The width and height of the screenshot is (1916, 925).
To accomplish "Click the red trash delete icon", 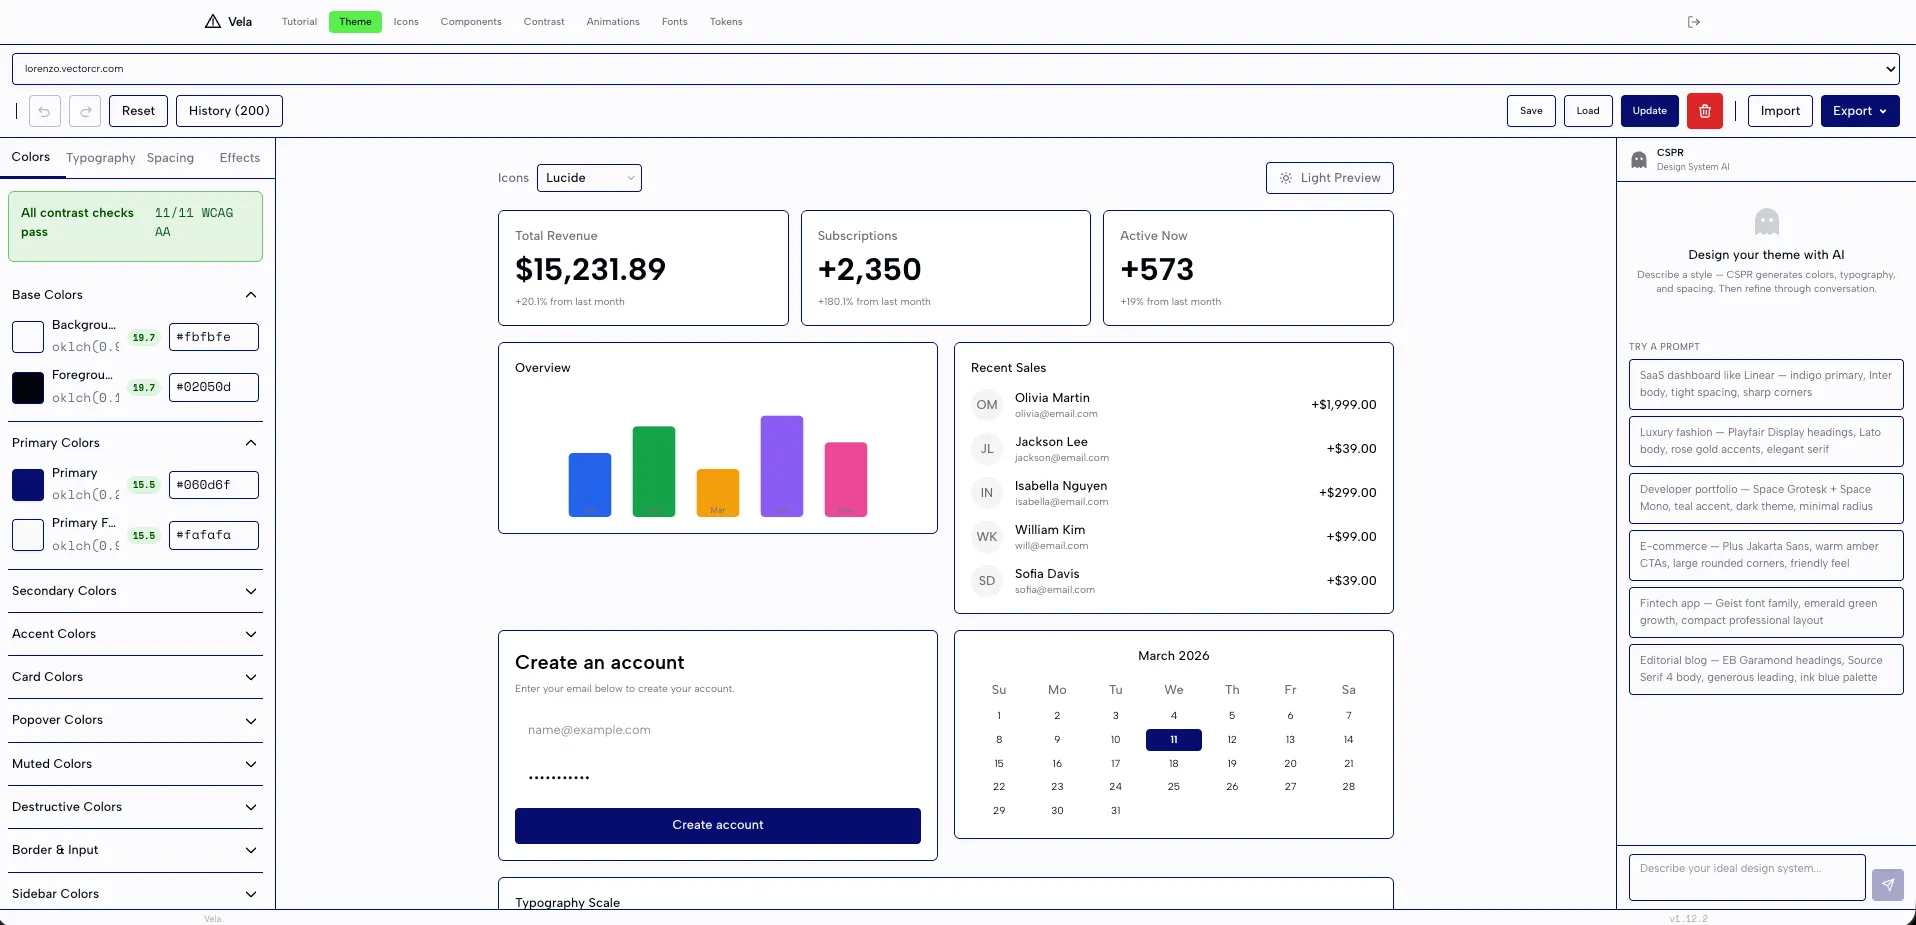I will (x=1704, y=111).
